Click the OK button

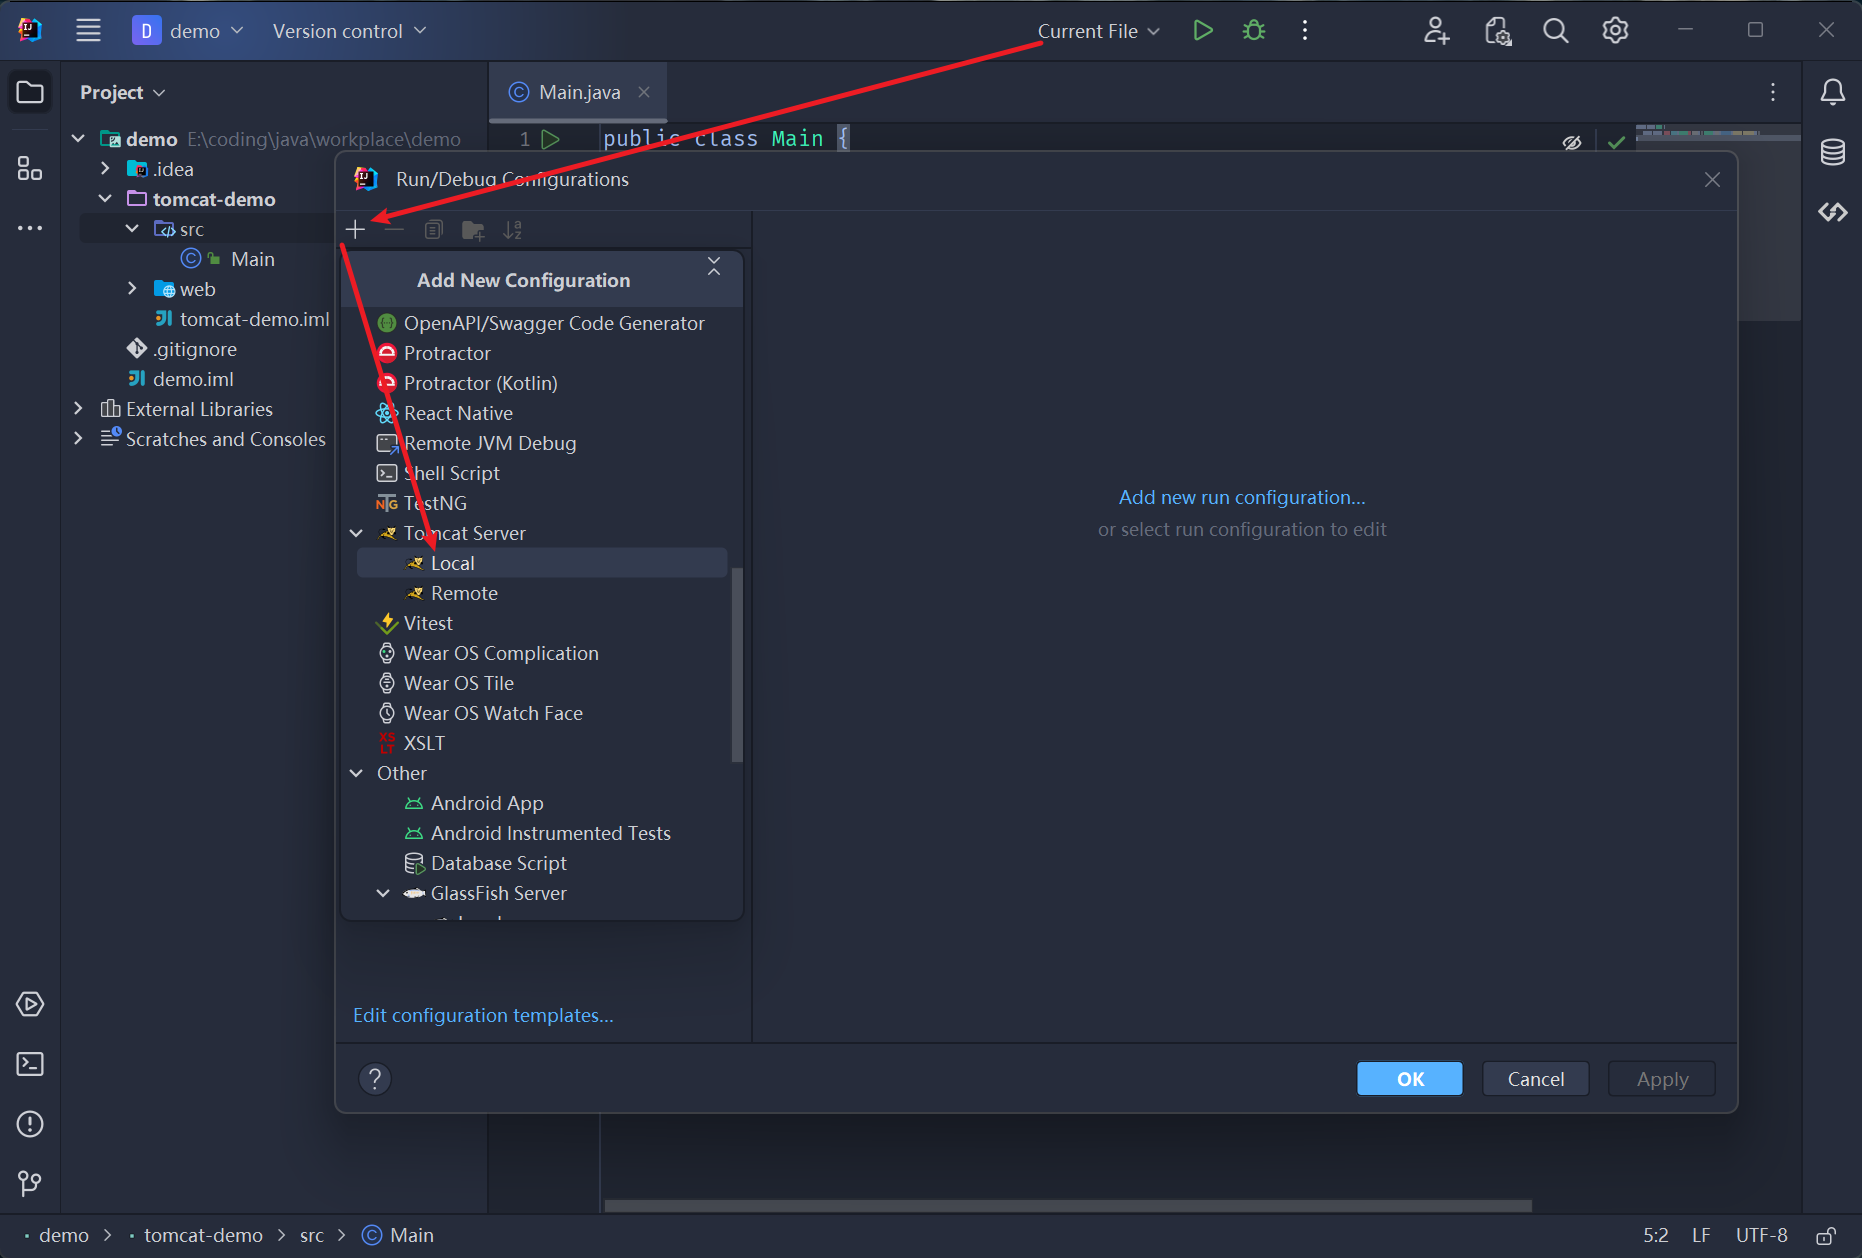1409,1079
